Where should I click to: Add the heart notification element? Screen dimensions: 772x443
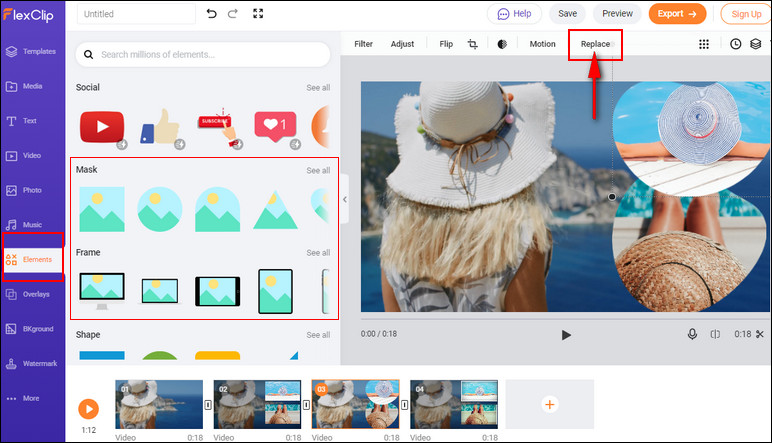coord(275,127)
